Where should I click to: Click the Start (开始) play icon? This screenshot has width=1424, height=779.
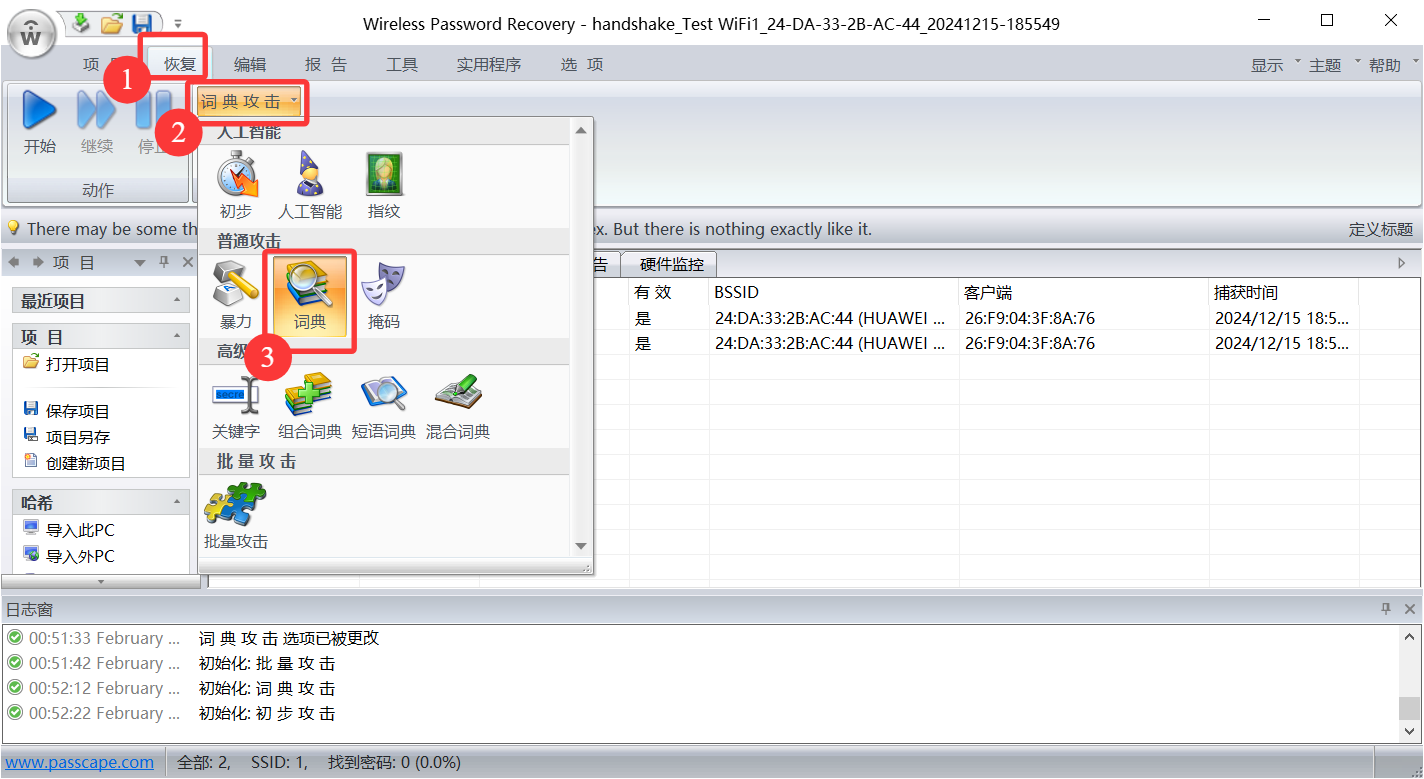click(x=39, y=109)
